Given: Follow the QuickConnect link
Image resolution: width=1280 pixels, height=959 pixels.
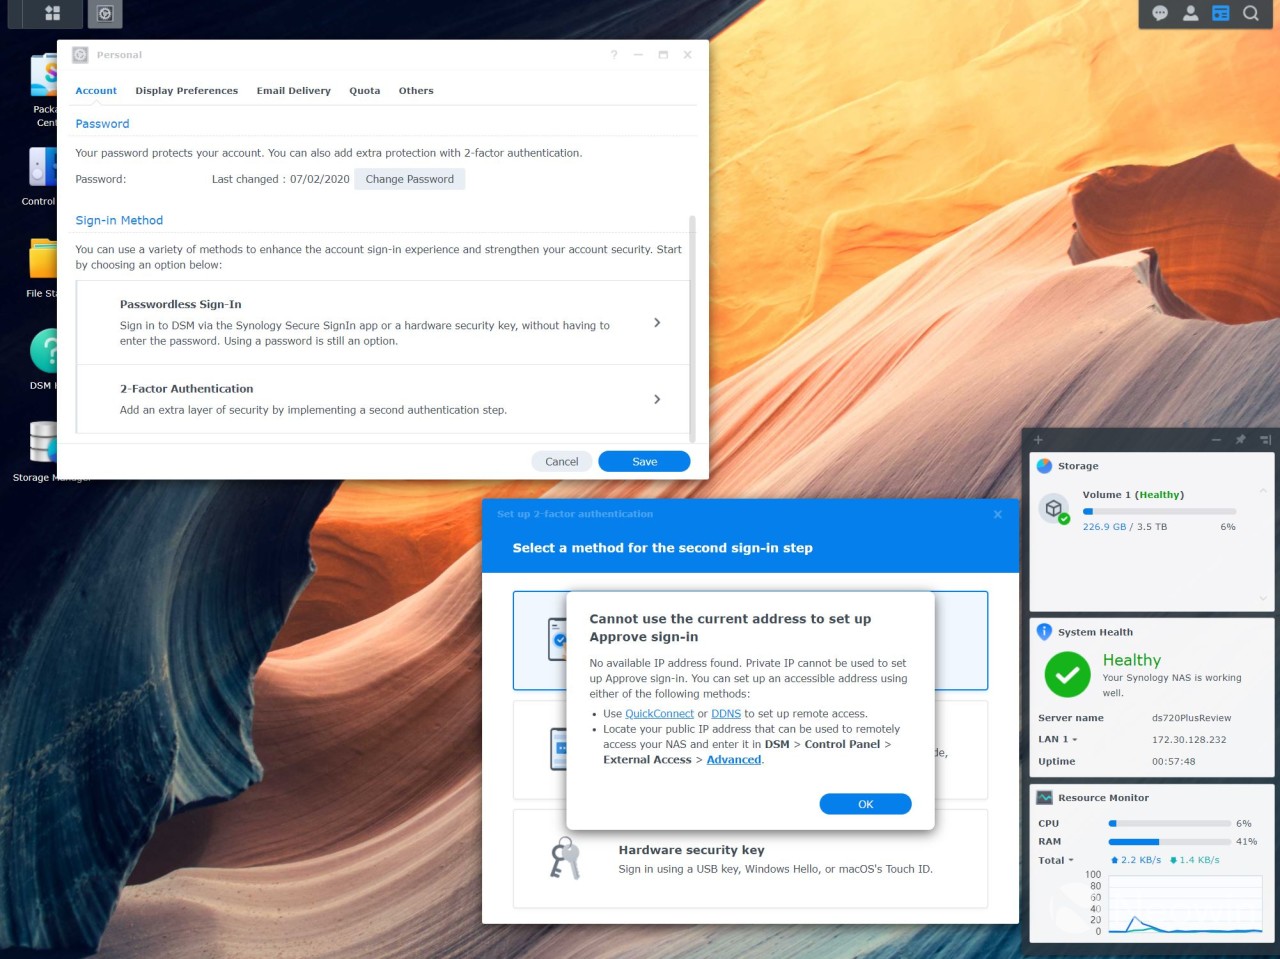Looking at the screenshot, I should (659, 714).
